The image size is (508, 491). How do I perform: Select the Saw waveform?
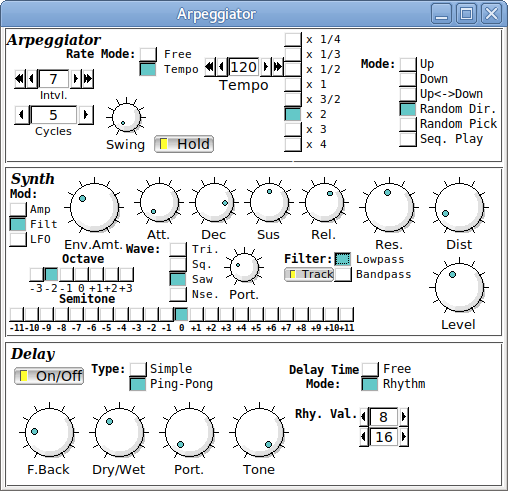178,280
